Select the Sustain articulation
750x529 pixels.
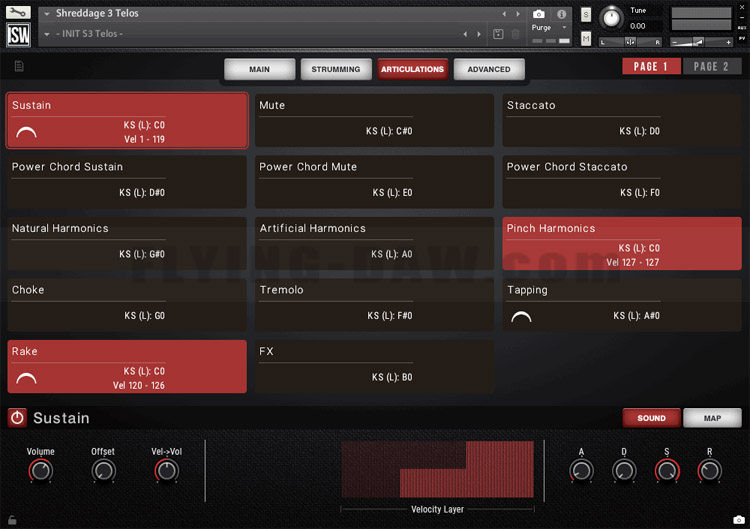[127, 121]
